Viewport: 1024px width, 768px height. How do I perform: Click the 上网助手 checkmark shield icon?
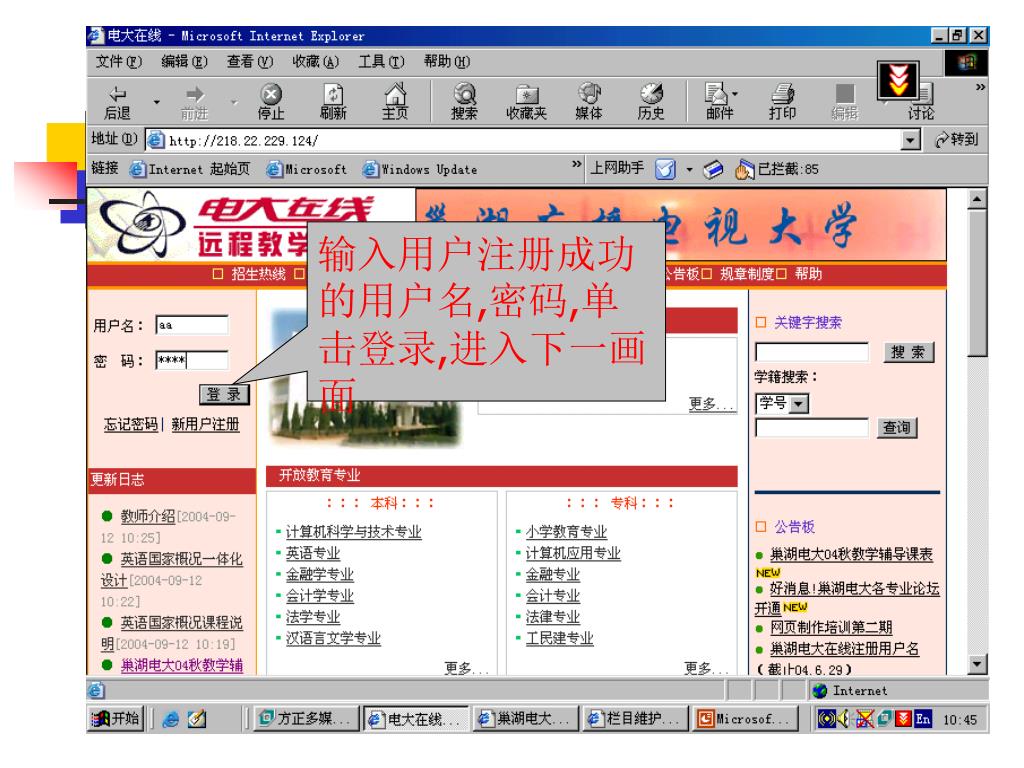[x=665, y=169]
